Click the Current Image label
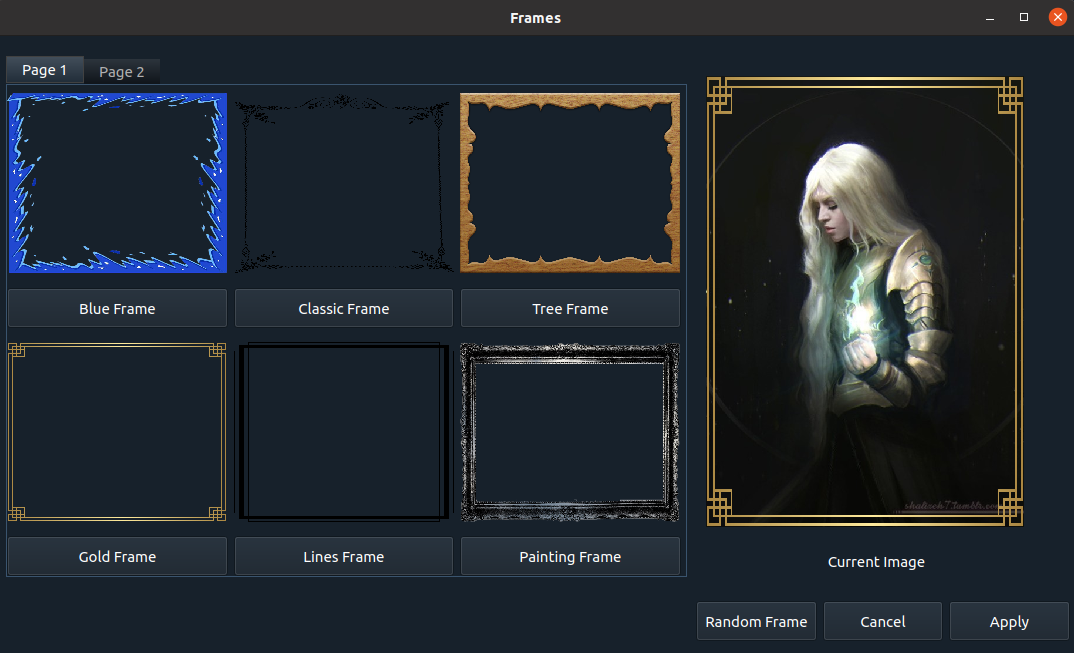This screenshot has width=1074, height=653. [876, 562]
